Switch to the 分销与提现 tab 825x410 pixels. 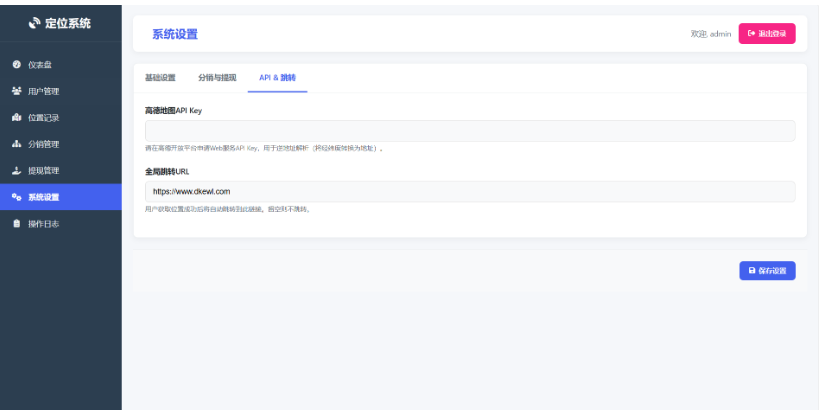[x=217, y=78]
